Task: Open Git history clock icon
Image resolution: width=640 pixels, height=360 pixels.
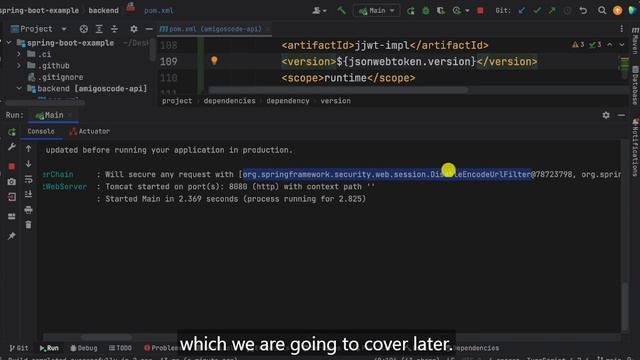Action: tap(567, 11)
